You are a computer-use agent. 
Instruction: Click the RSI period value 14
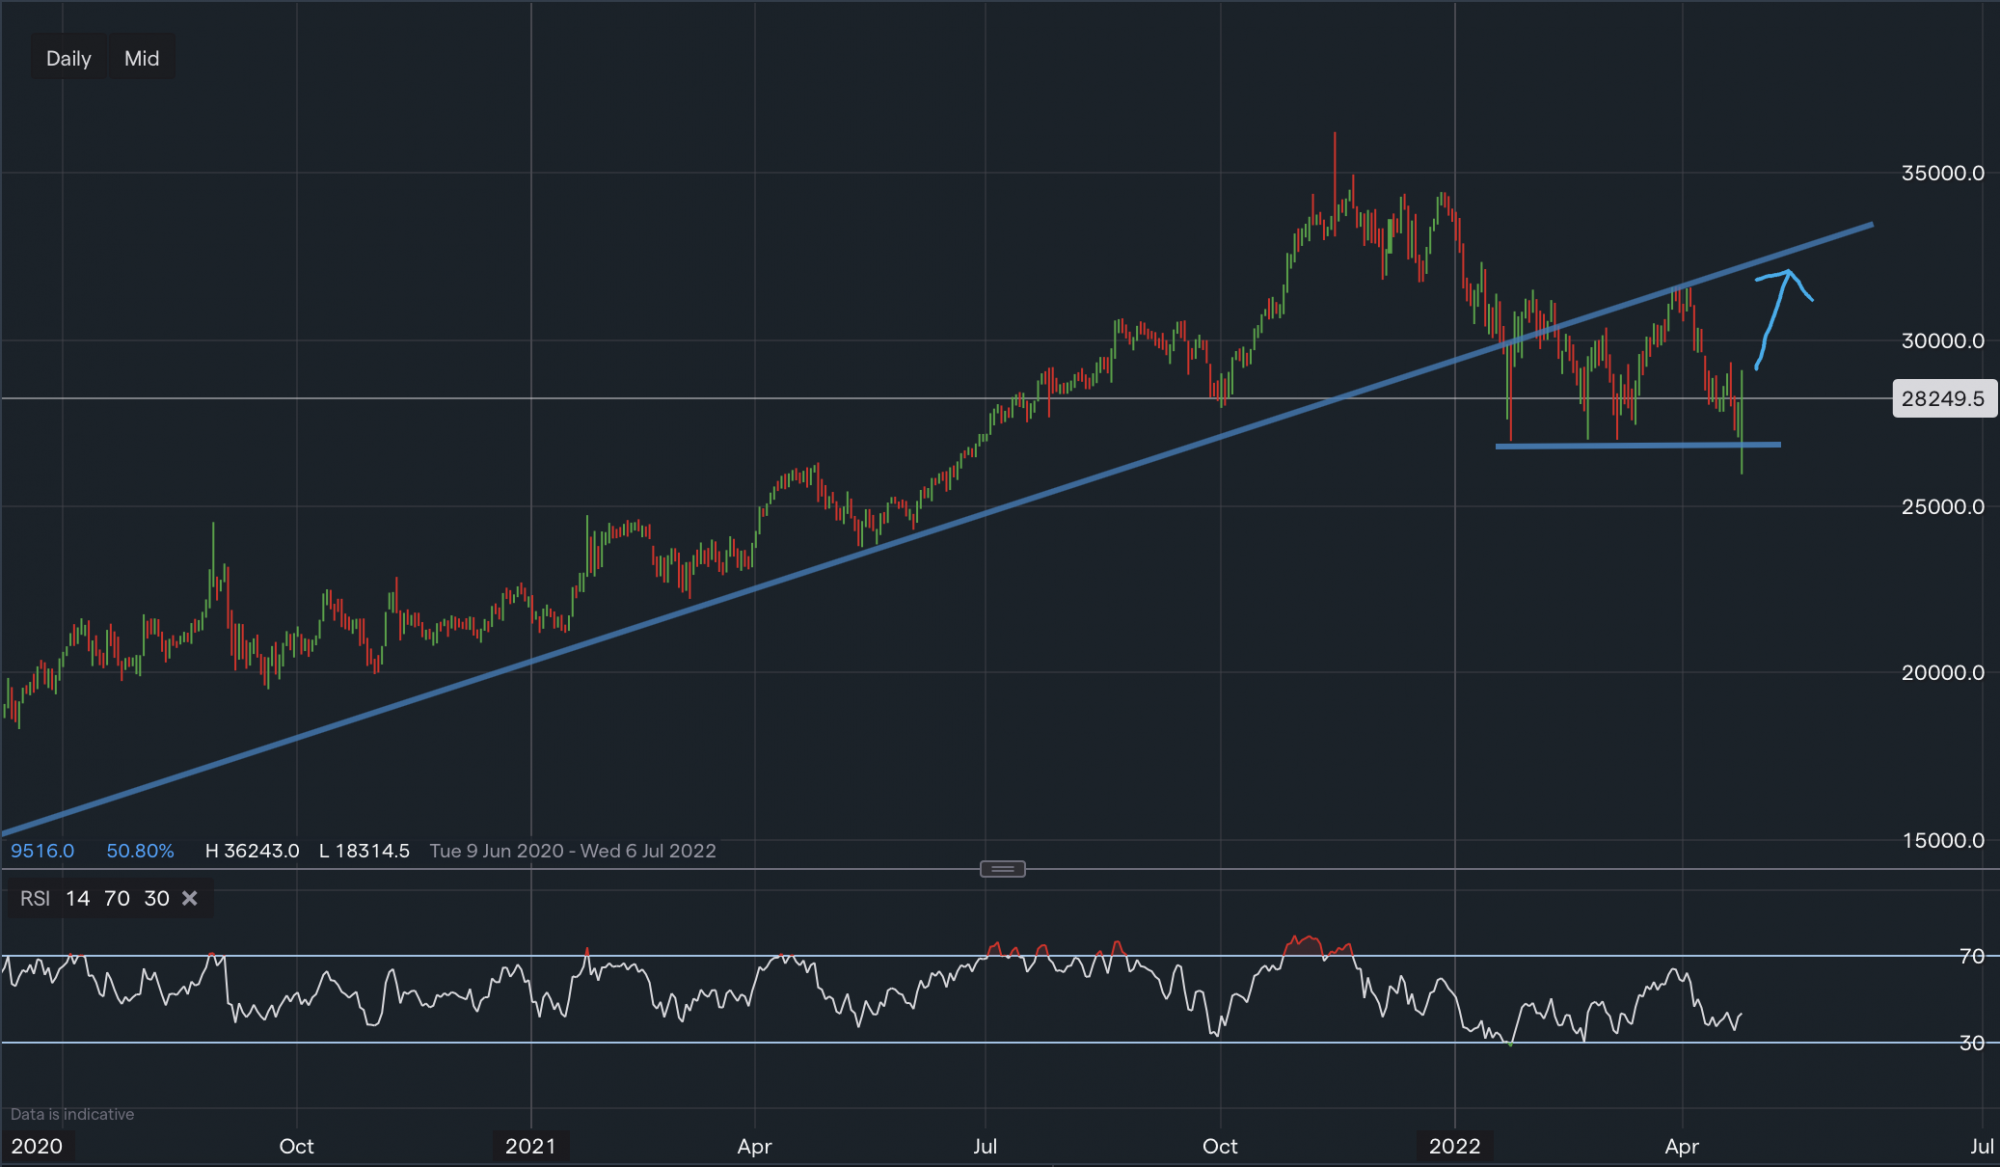(77, 898)
